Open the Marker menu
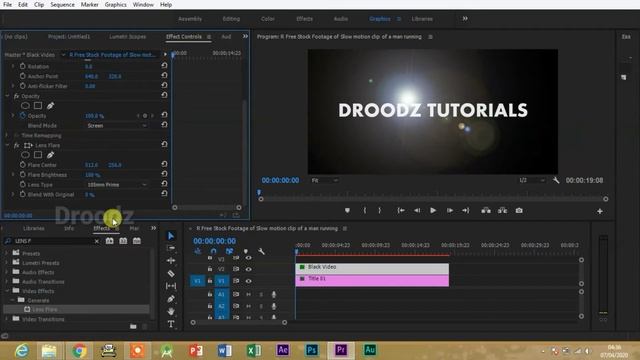Image resolution: width=640 pixels, height=360 pixels. point(89,4)
